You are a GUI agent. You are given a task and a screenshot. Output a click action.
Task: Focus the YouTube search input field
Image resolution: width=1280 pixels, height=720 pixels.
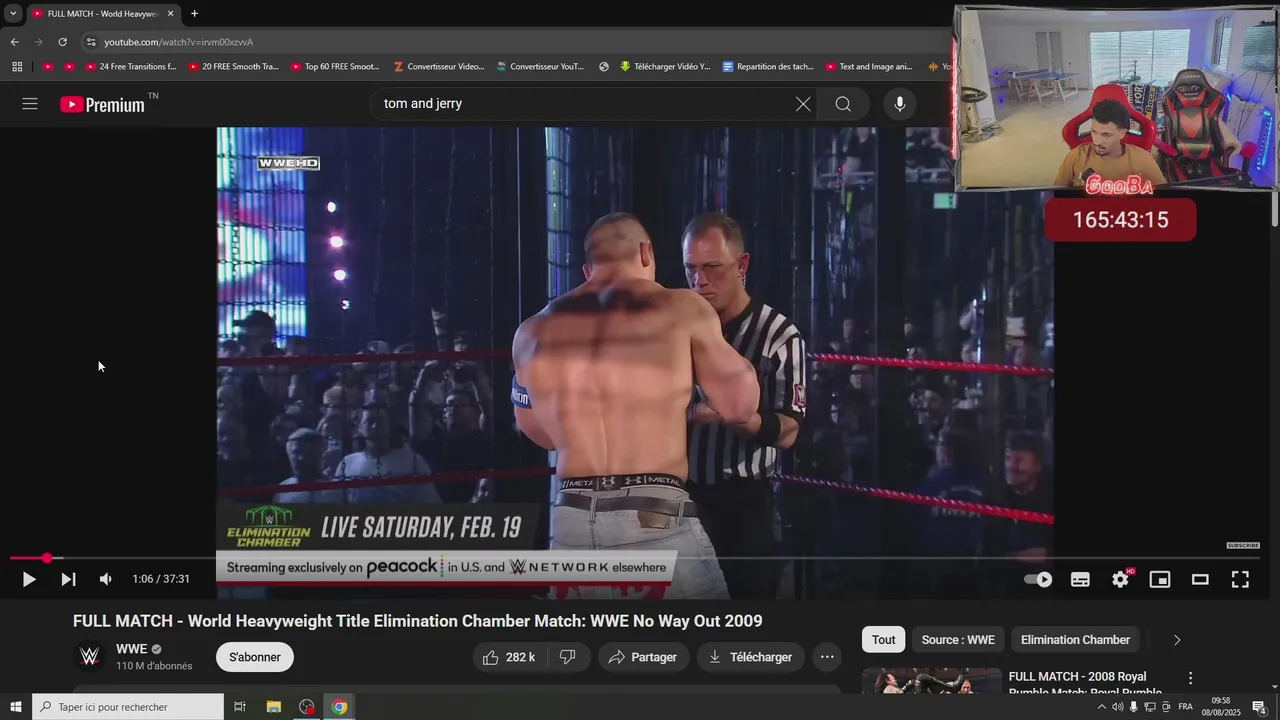[585, 104]
